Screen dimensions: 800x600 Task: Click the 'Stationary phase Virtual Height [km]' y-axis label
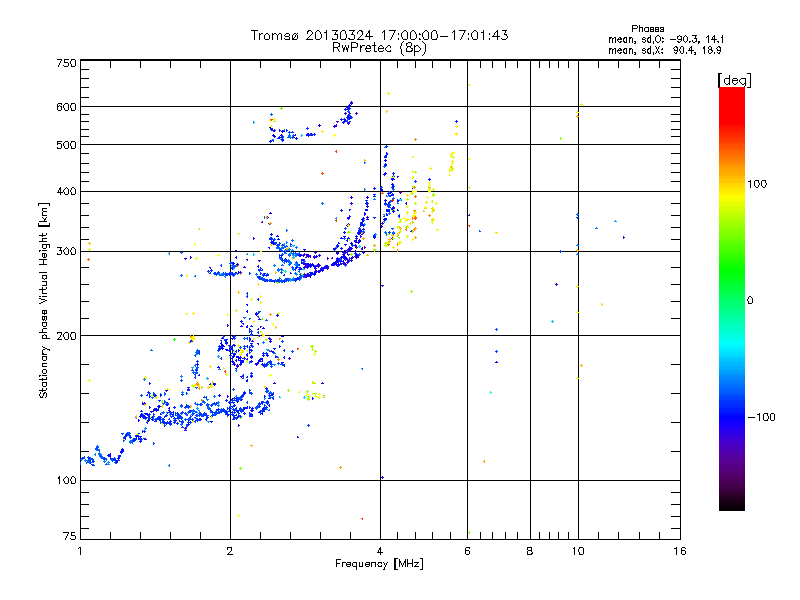pyautogui.click(x=44, y=300)
